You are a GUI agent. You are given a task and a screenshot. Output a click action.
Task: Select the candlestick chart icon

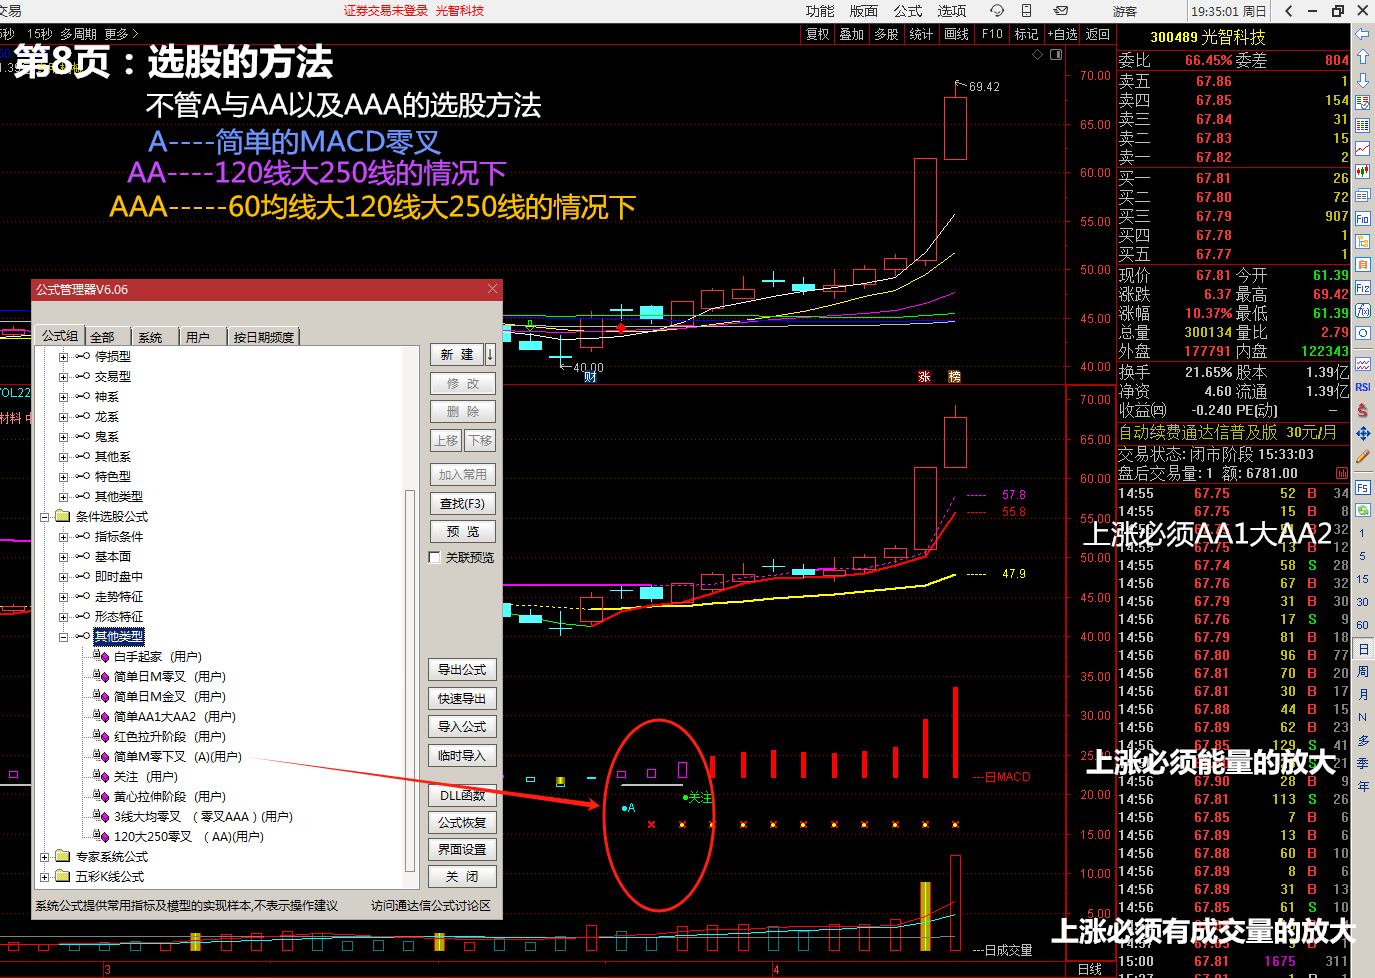pos(1362,172)
